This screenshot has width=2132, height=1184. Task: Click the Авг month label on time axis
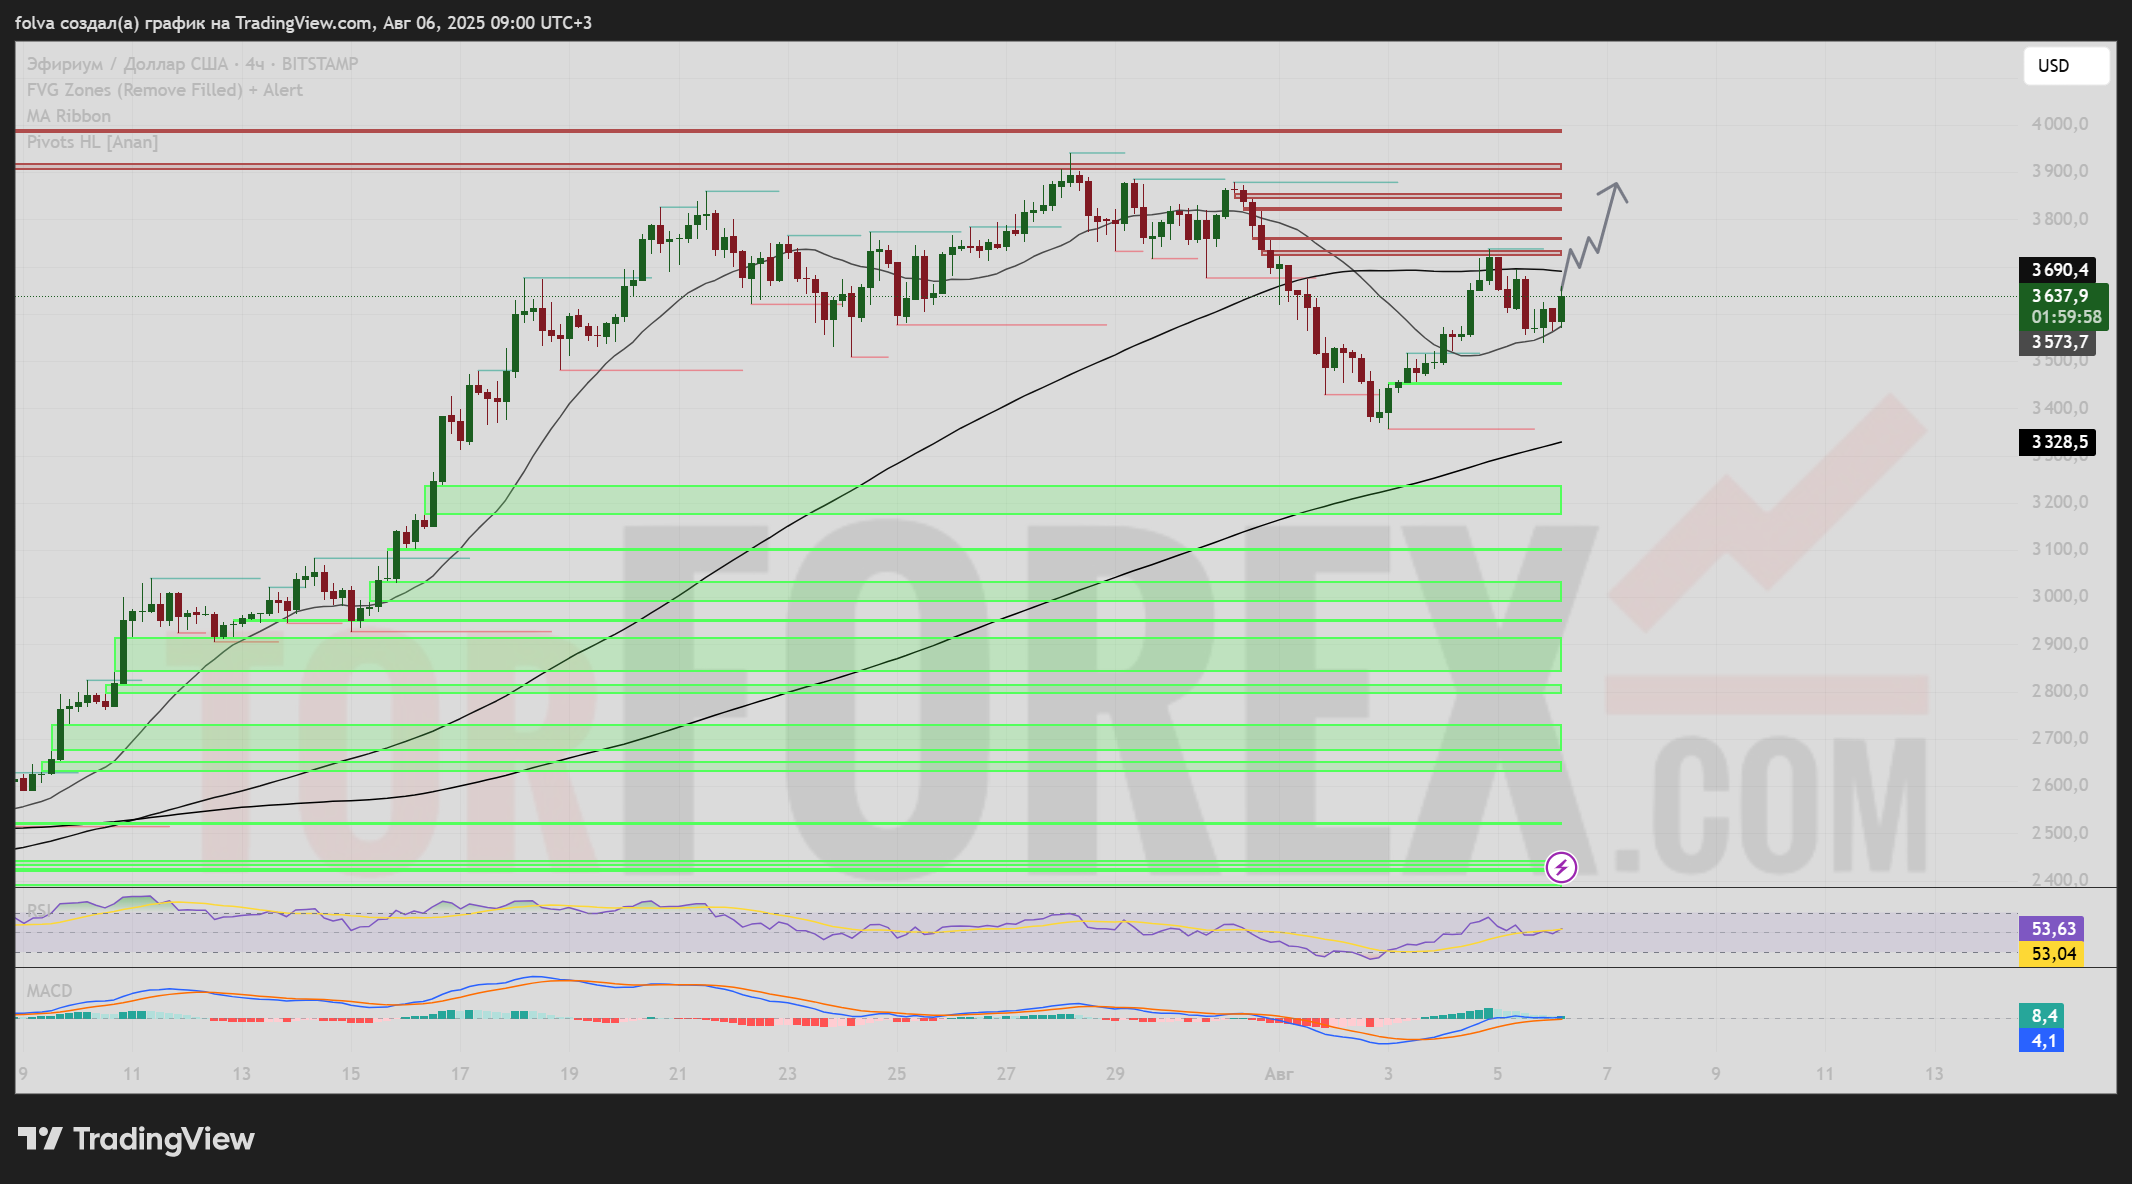[1278, 1074]
